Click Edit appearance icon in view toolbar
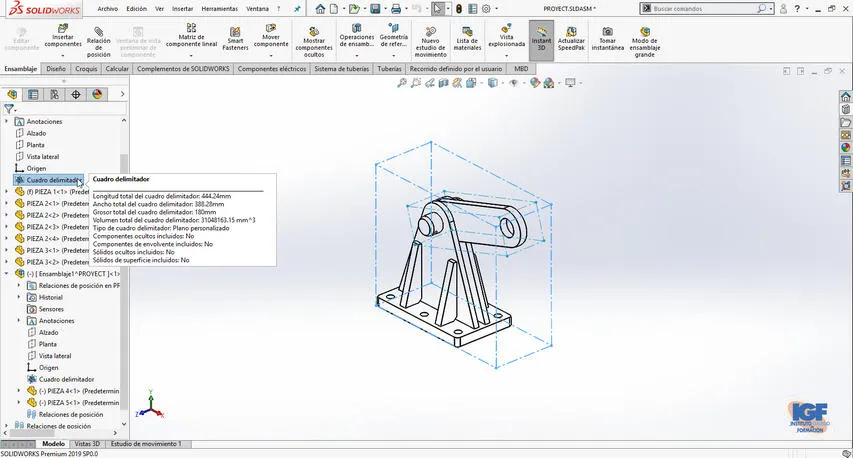Image resolution: width=853 pixels, height=458 pixels. [x=535, y=83]
